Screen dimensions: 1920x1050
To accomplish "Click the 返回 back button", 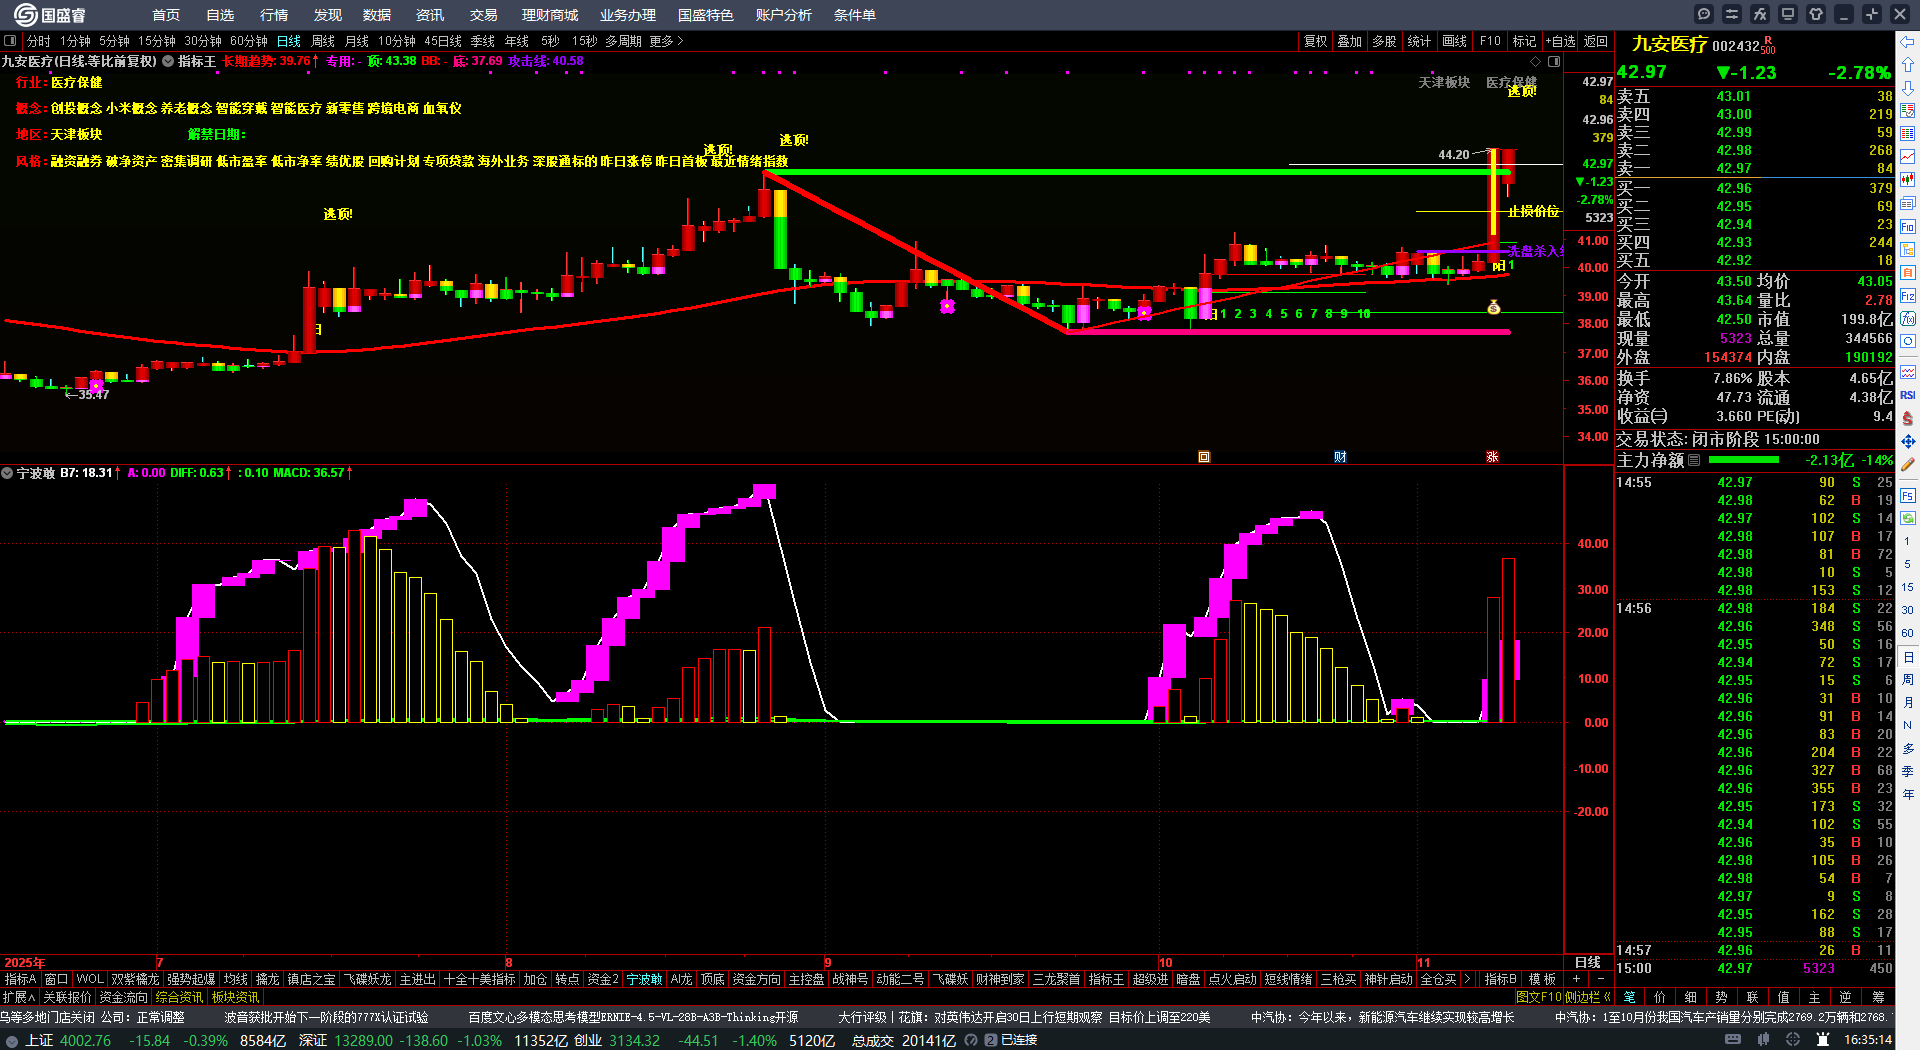I will [x=1596, y=41].
